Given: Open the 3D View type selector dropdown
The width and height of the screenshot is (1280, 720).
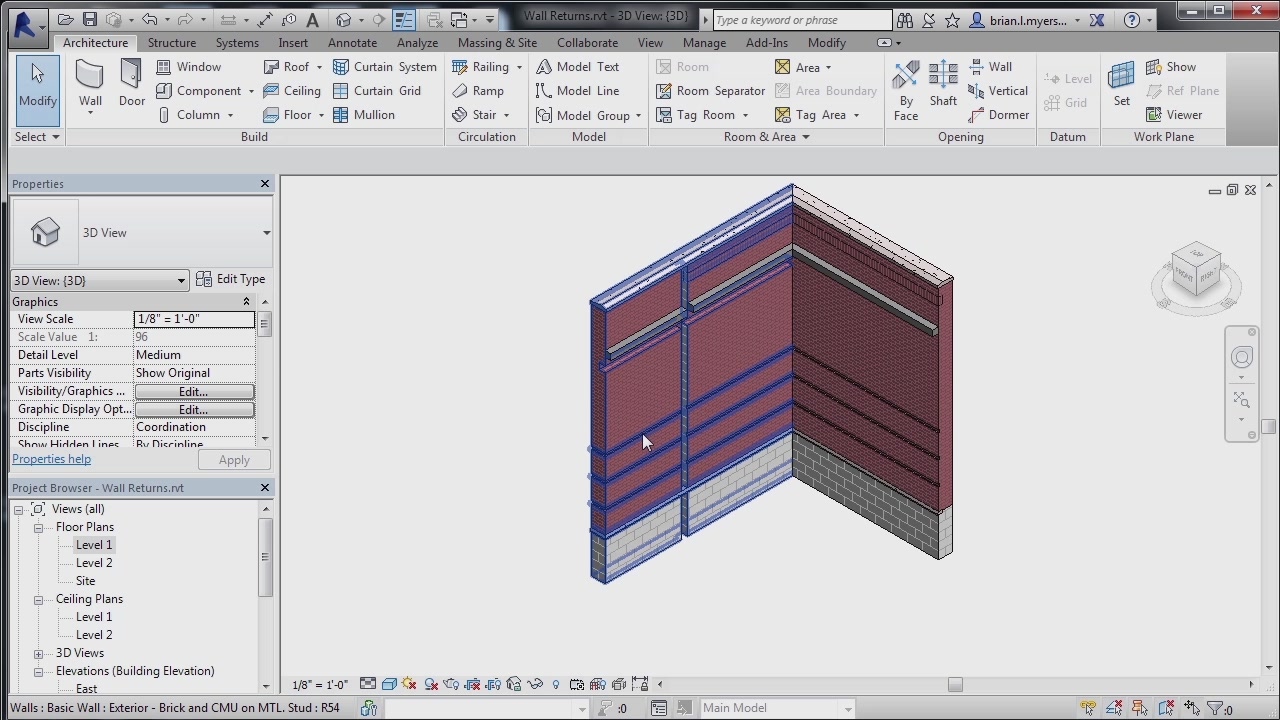Looking at the screenshot, I should (x=266, y=233).
